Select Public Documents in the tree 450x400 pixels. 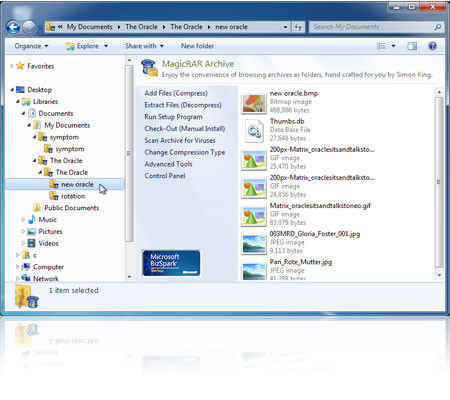pos(72,208)
